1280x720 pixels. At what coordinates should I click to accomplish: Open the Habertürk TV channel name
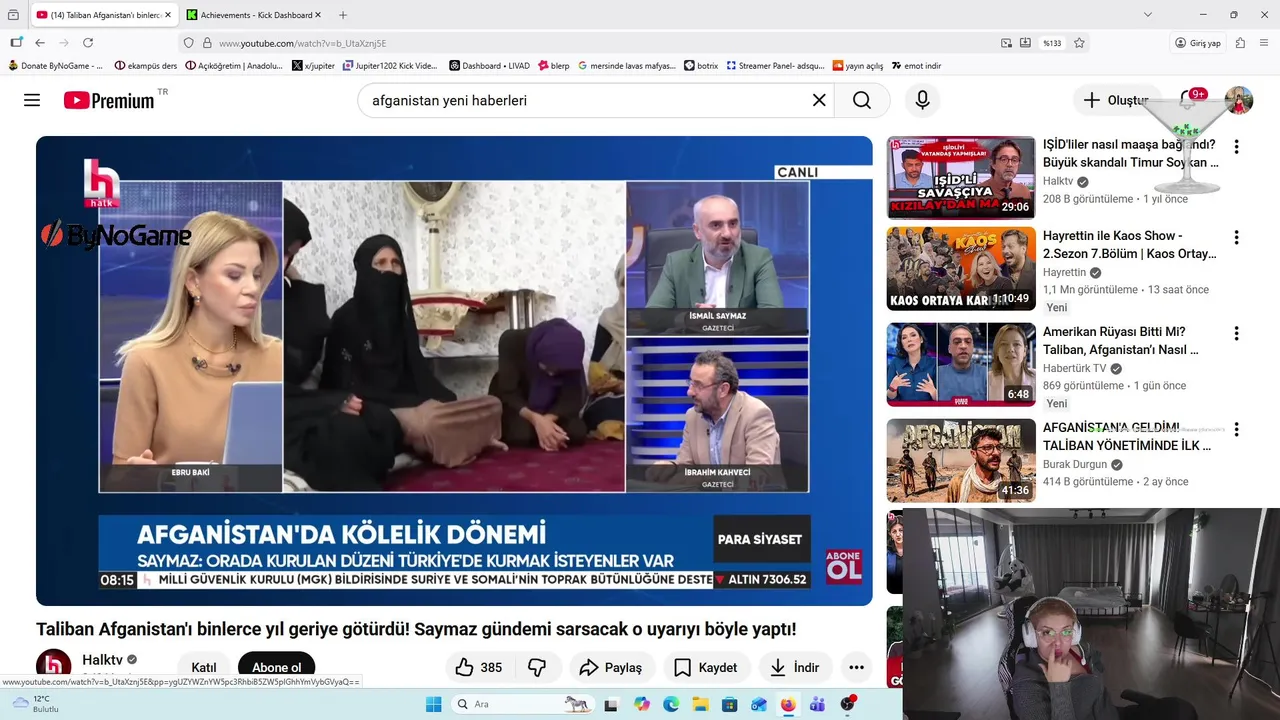click(1075, 368)
